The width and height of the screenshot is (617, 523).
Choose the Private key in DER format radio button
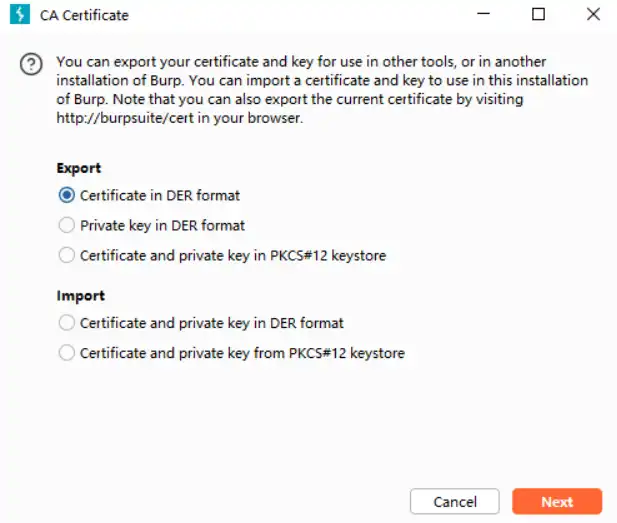tap(67, 225)
